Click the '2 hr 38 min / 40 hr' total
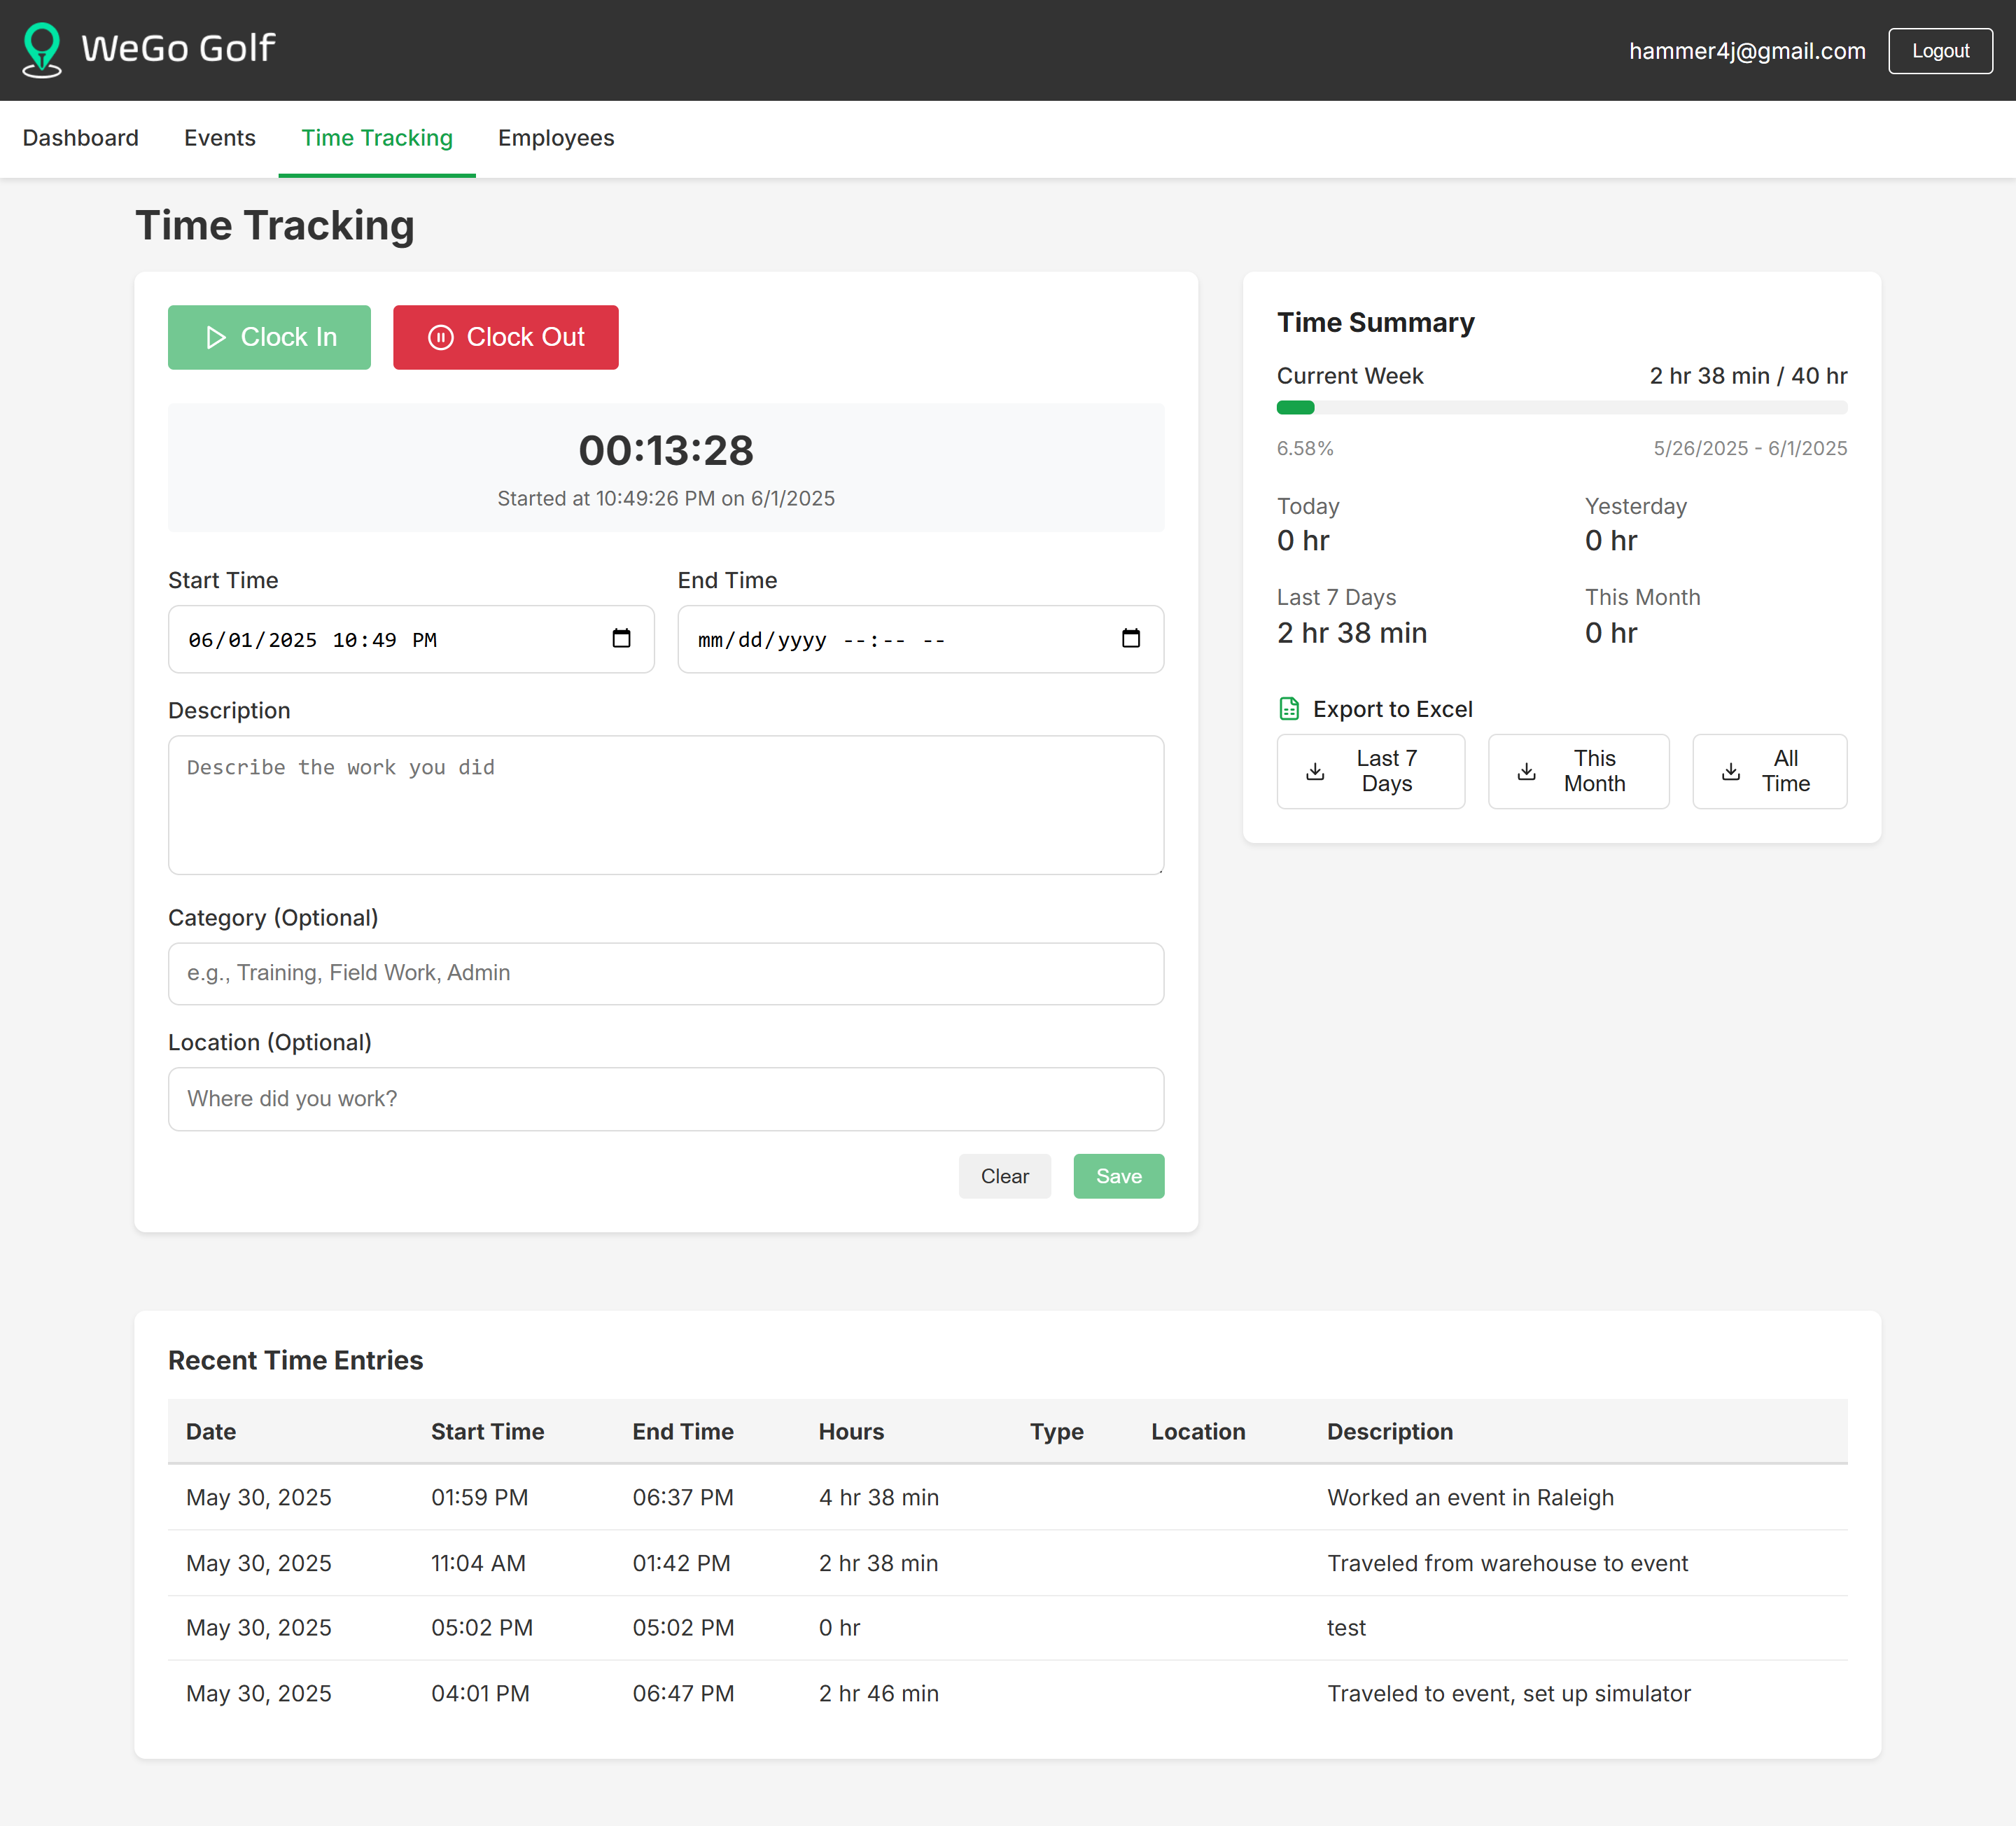This screenshot has height=1826, width=2016. click(x=1748, y=376)
